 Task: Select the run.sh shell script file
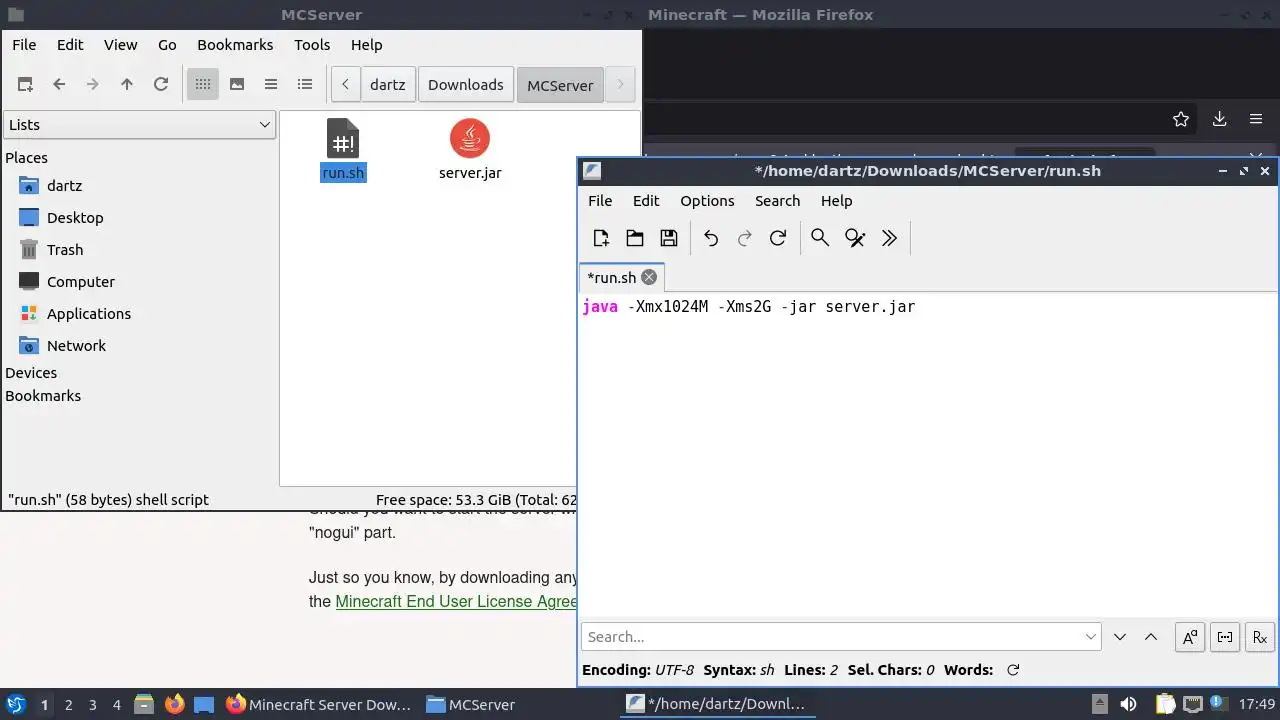tap(343, 150)
